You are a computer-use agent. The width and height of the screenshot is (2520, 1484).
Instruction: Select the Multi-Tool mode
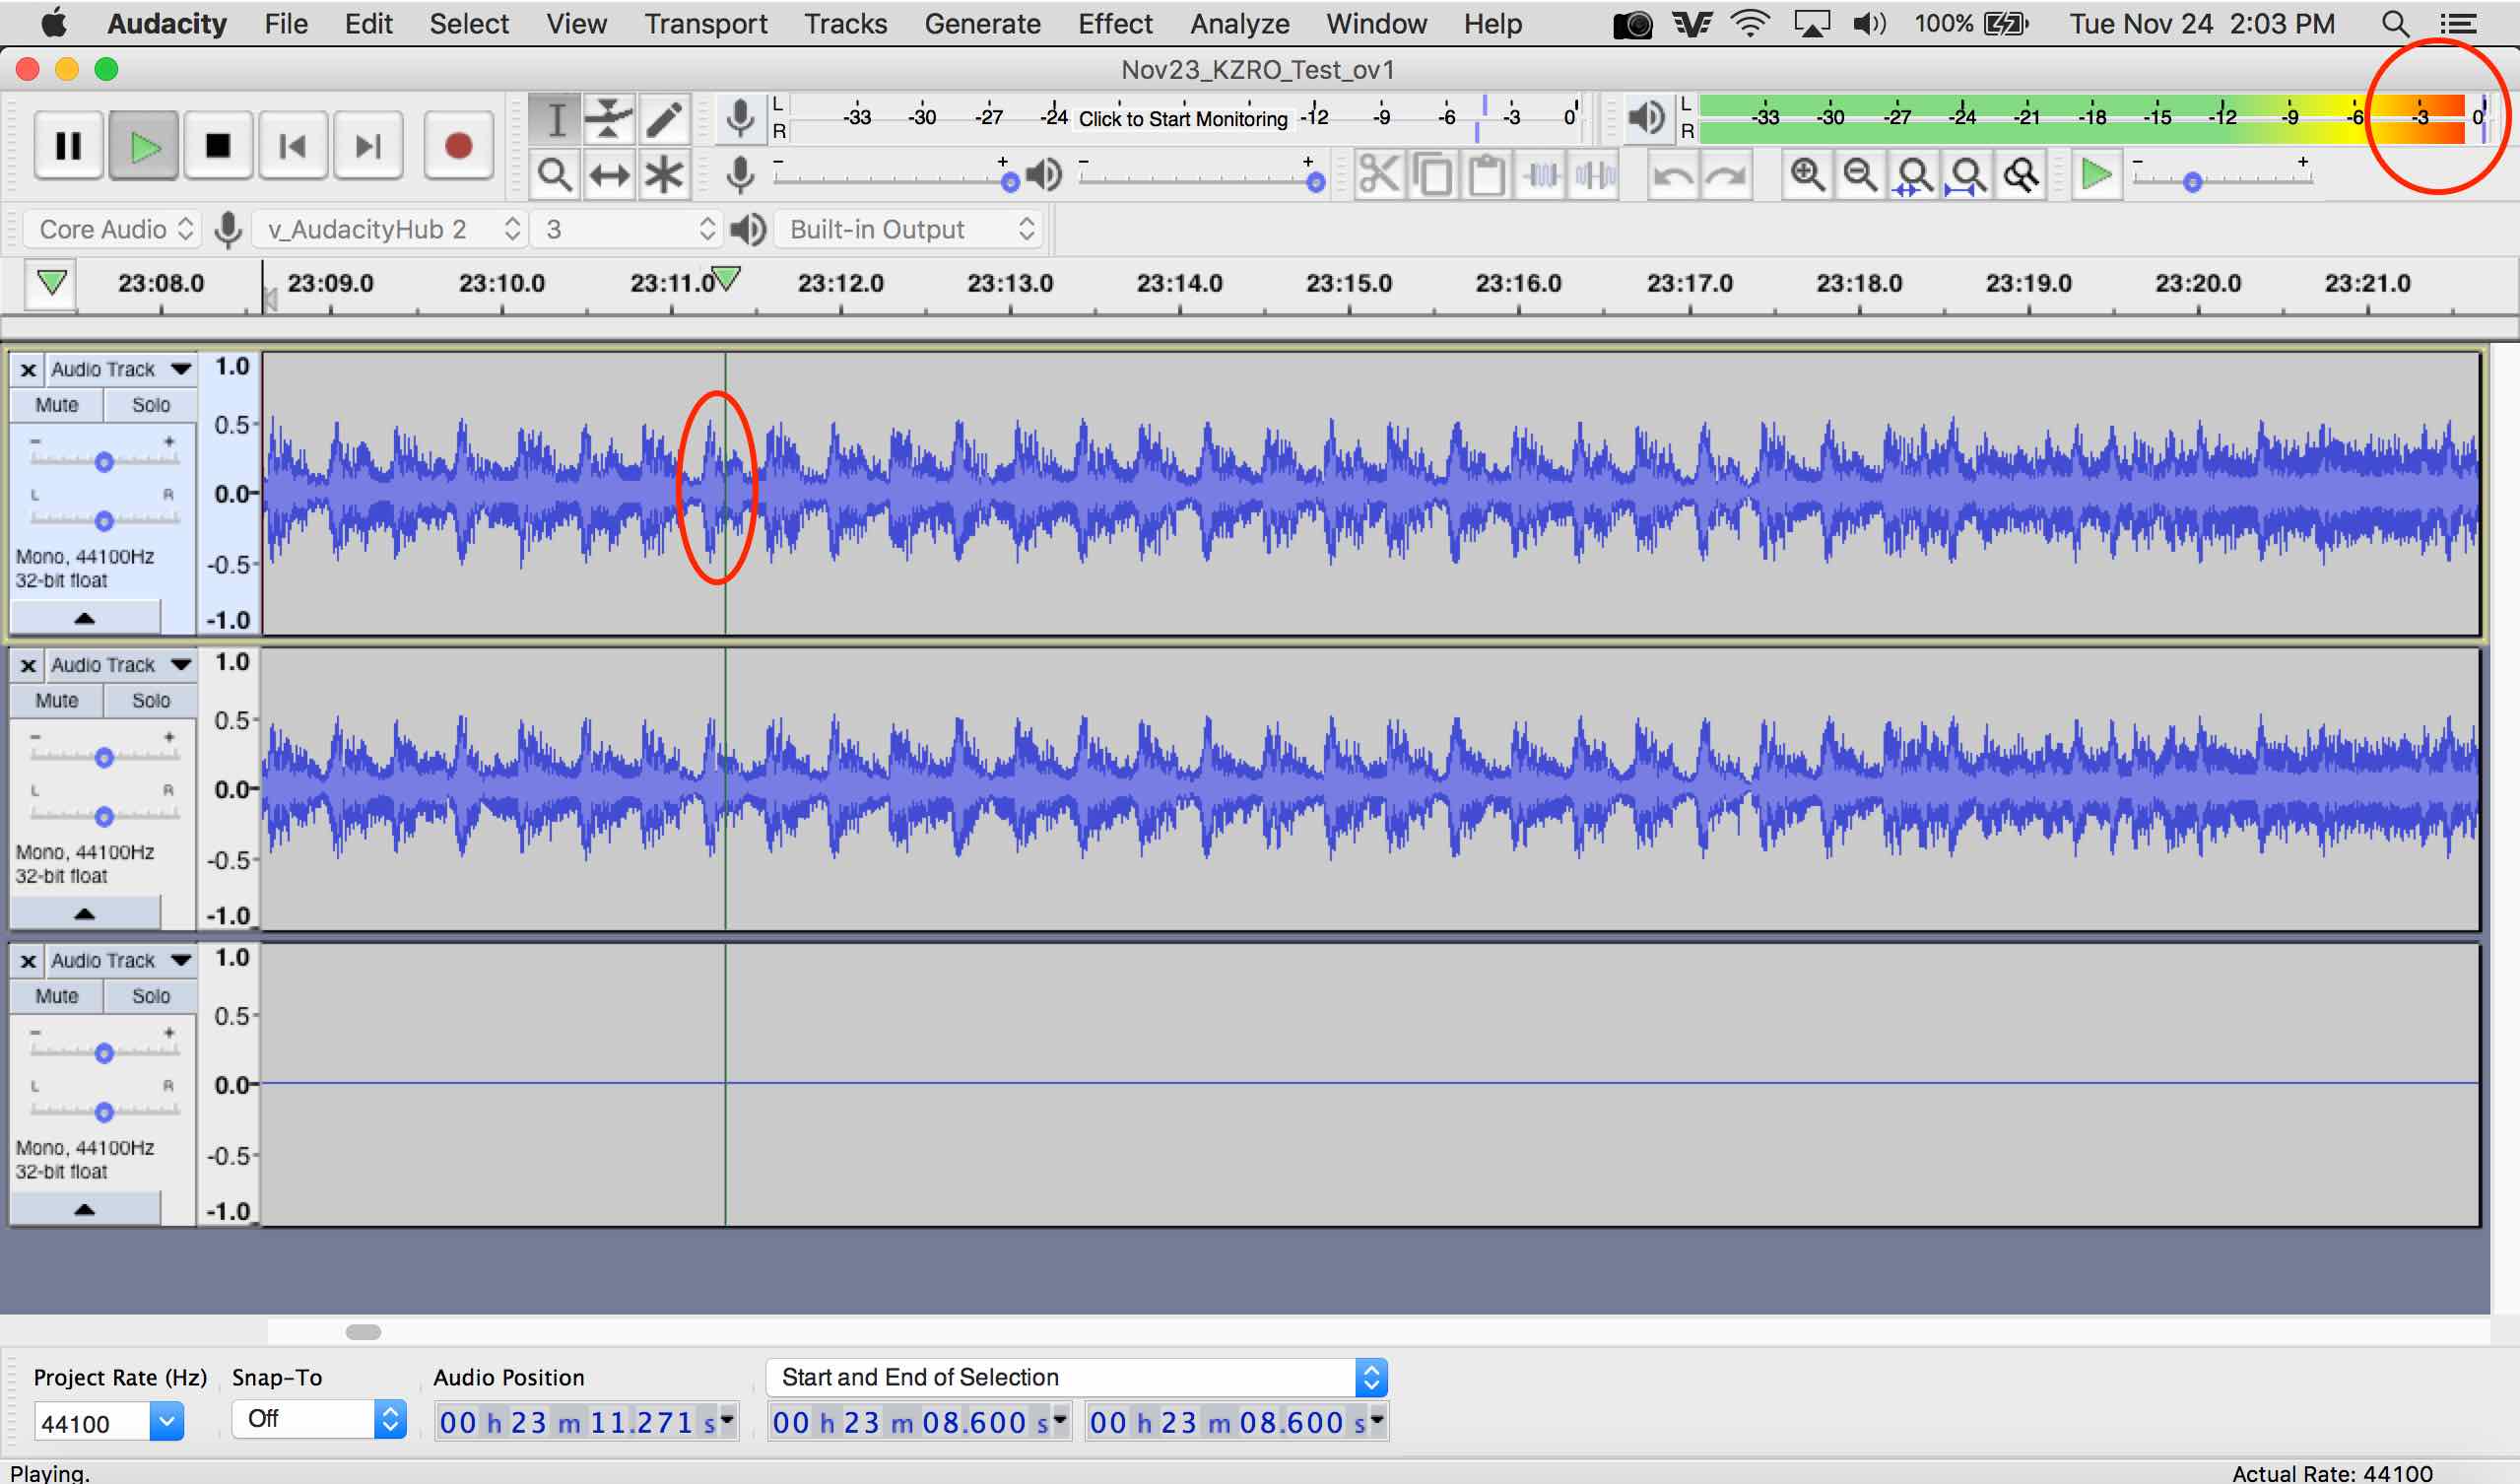(x=663, y=173)
